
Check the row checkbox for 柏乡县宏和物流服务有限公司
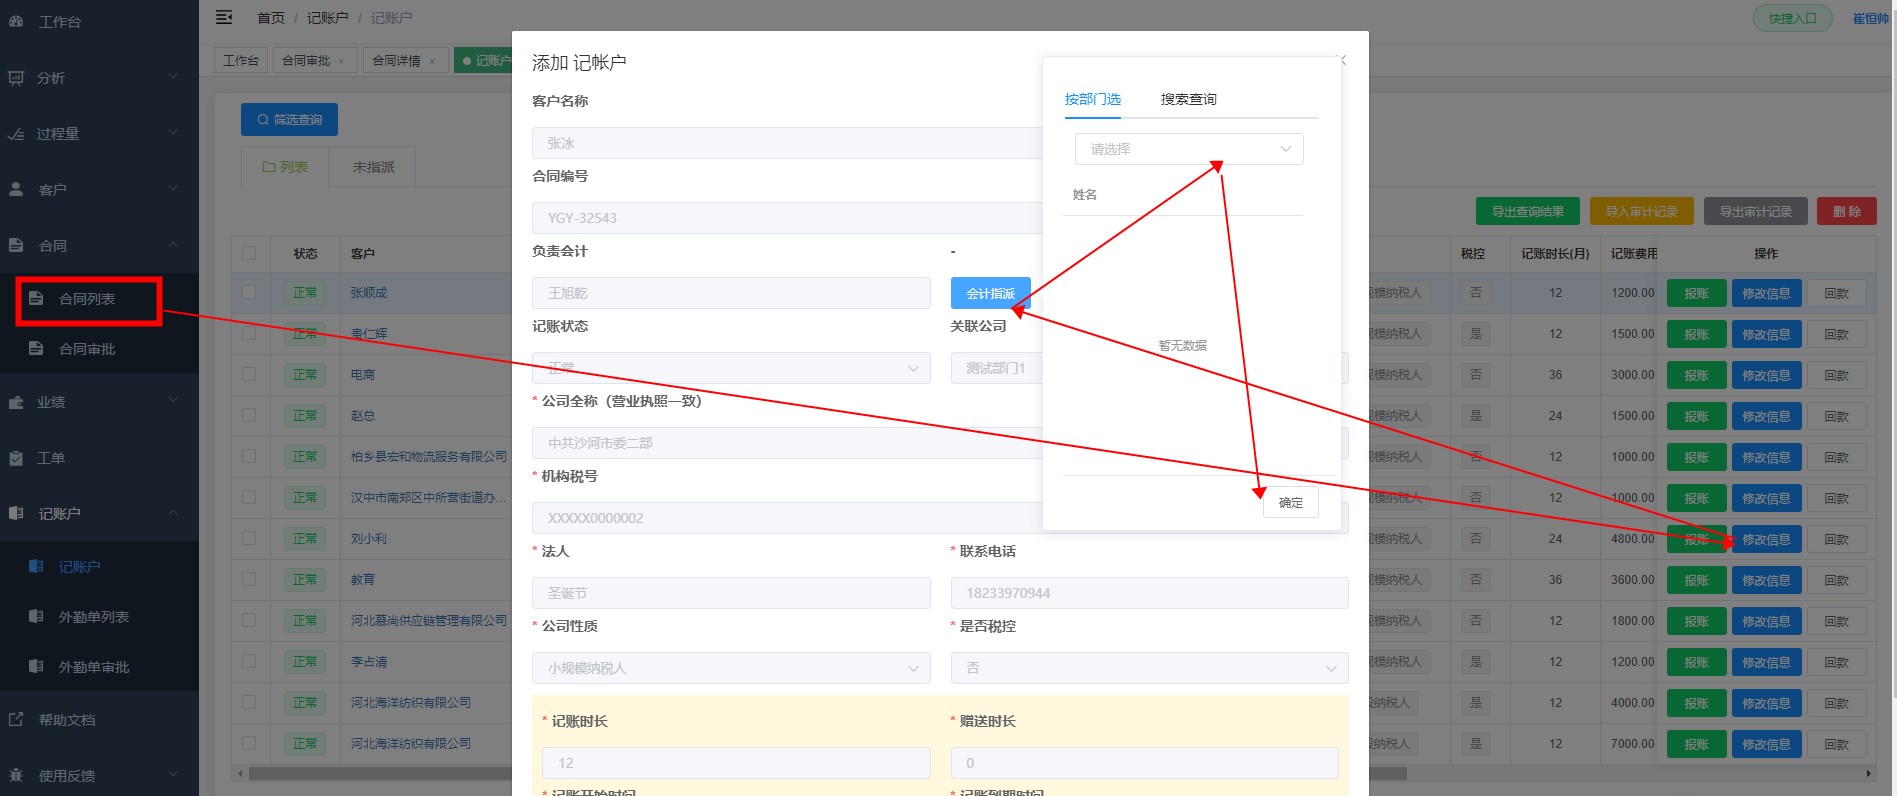[x=249, y=456]
